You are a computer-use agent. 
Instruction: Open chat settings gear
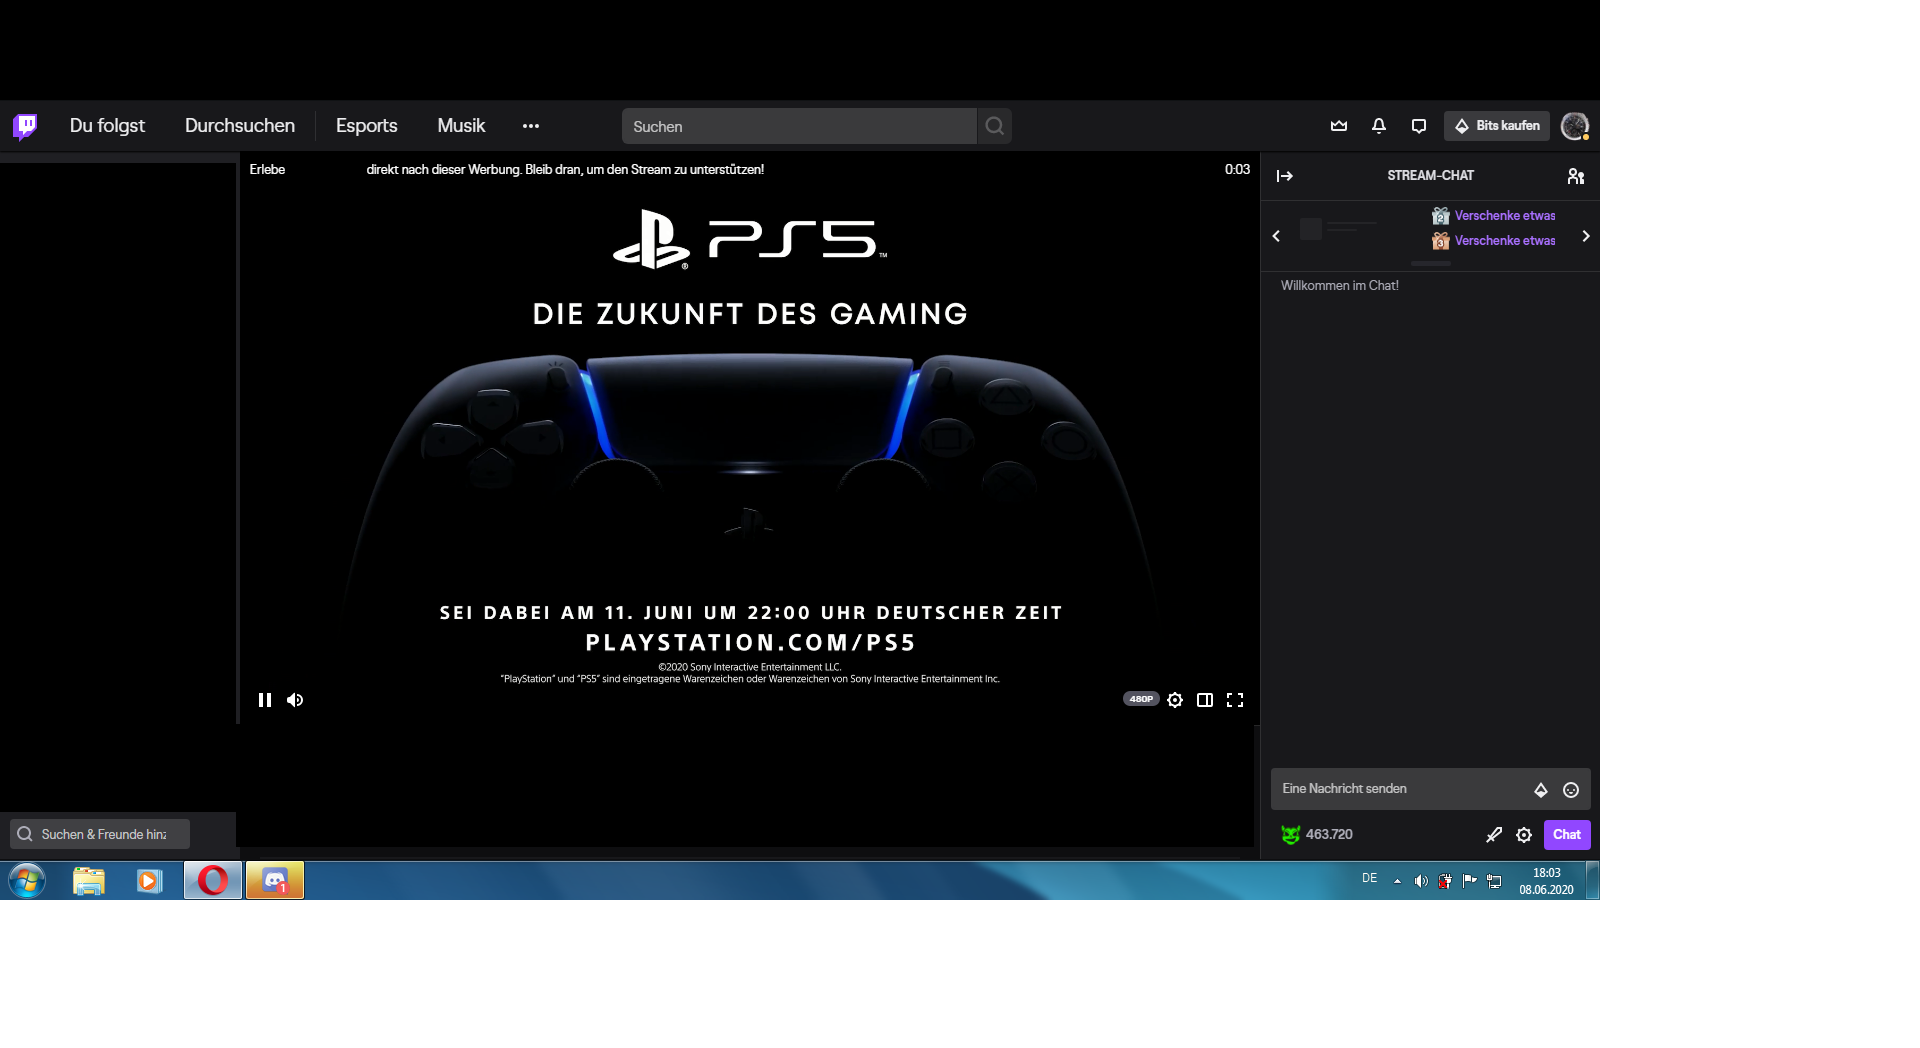click(x=1524, y=834)
